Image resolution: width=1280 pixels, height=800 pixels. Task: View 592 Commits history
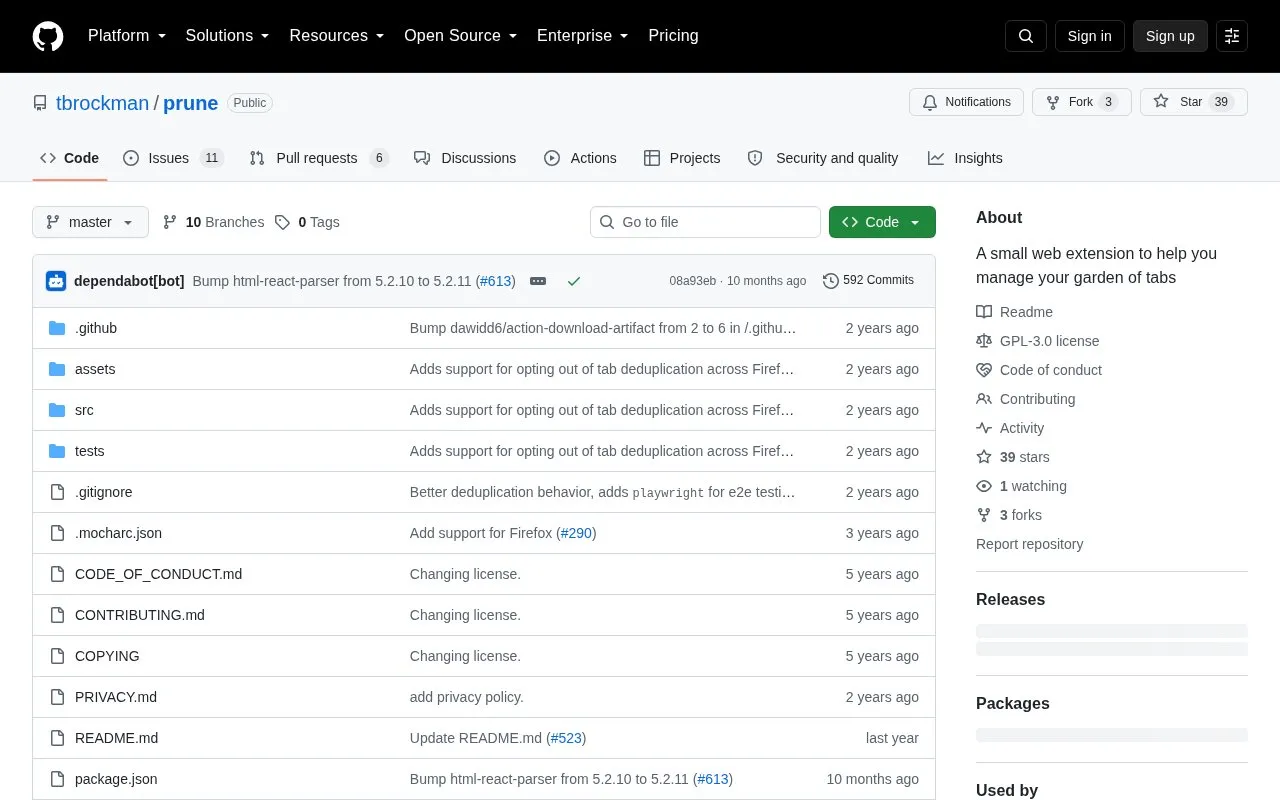coord(868,281)
